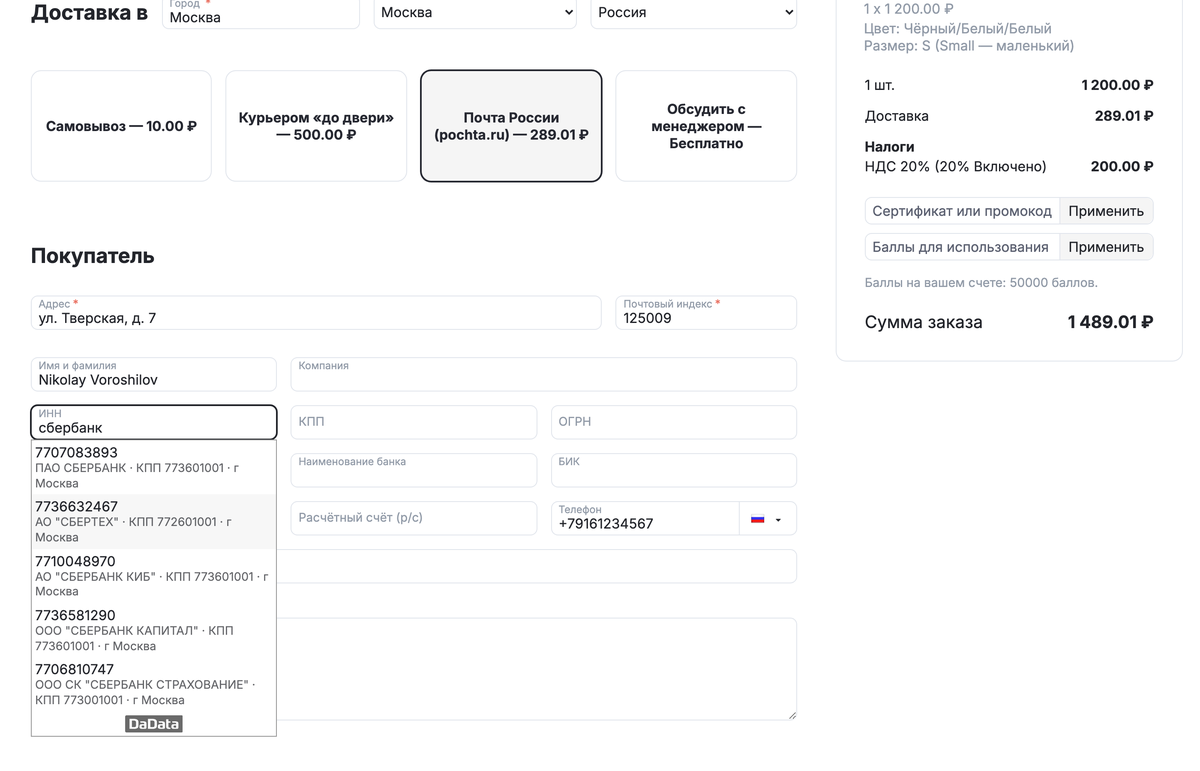
Task: Click the Доставка cost 289.01 ₽
Action: coord(1124,116)
